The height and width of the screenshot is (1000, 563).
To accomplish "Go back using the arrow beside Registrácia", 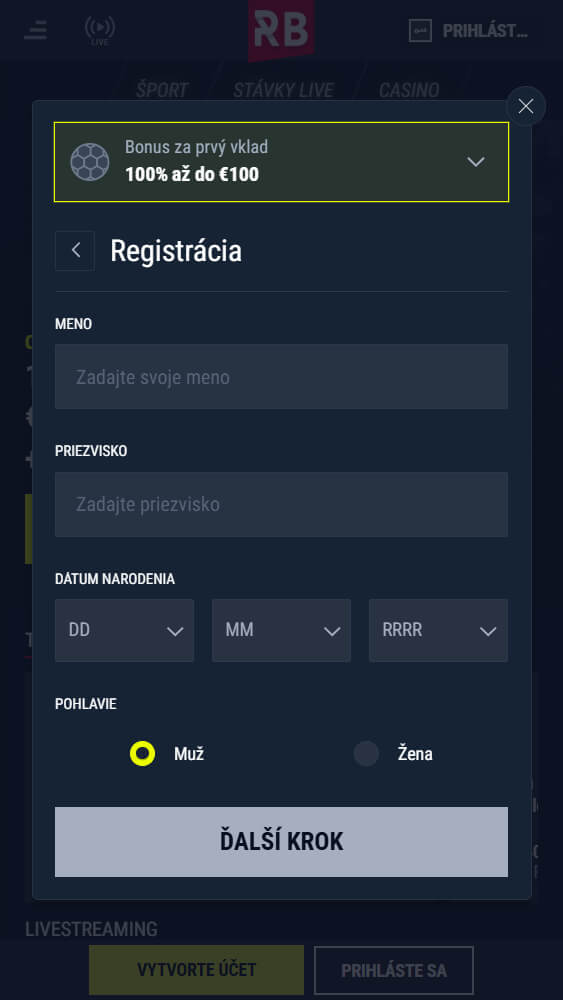I will (75, 251).
